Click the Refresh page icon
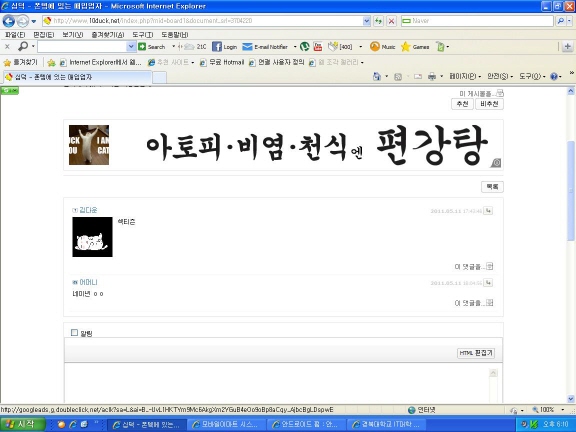This screenshot has width=576, height=432. click(x=378, y=21)
